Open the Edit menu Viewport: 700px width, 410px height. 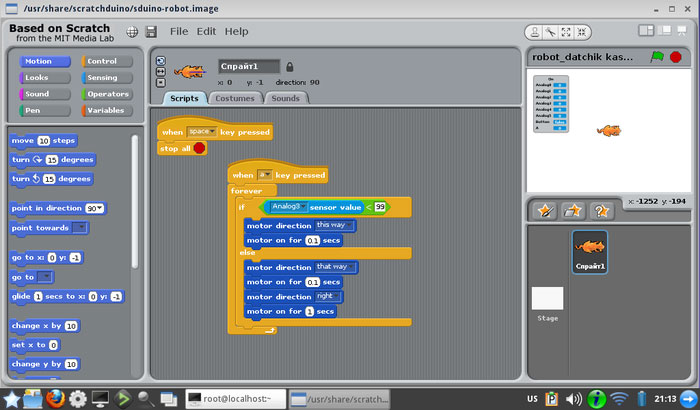click(206, 32)
